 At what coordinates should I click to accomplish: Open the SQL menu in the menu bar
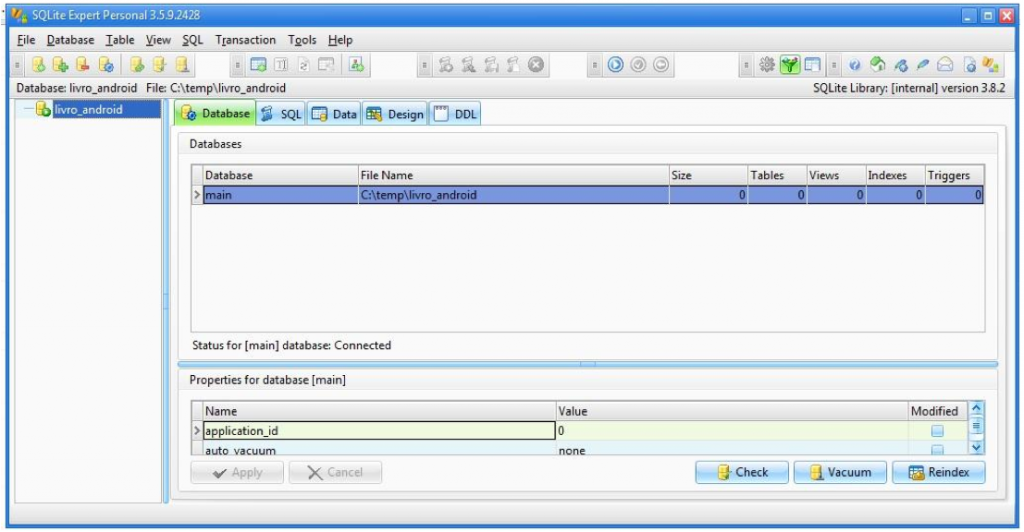(x=193, y=40)
